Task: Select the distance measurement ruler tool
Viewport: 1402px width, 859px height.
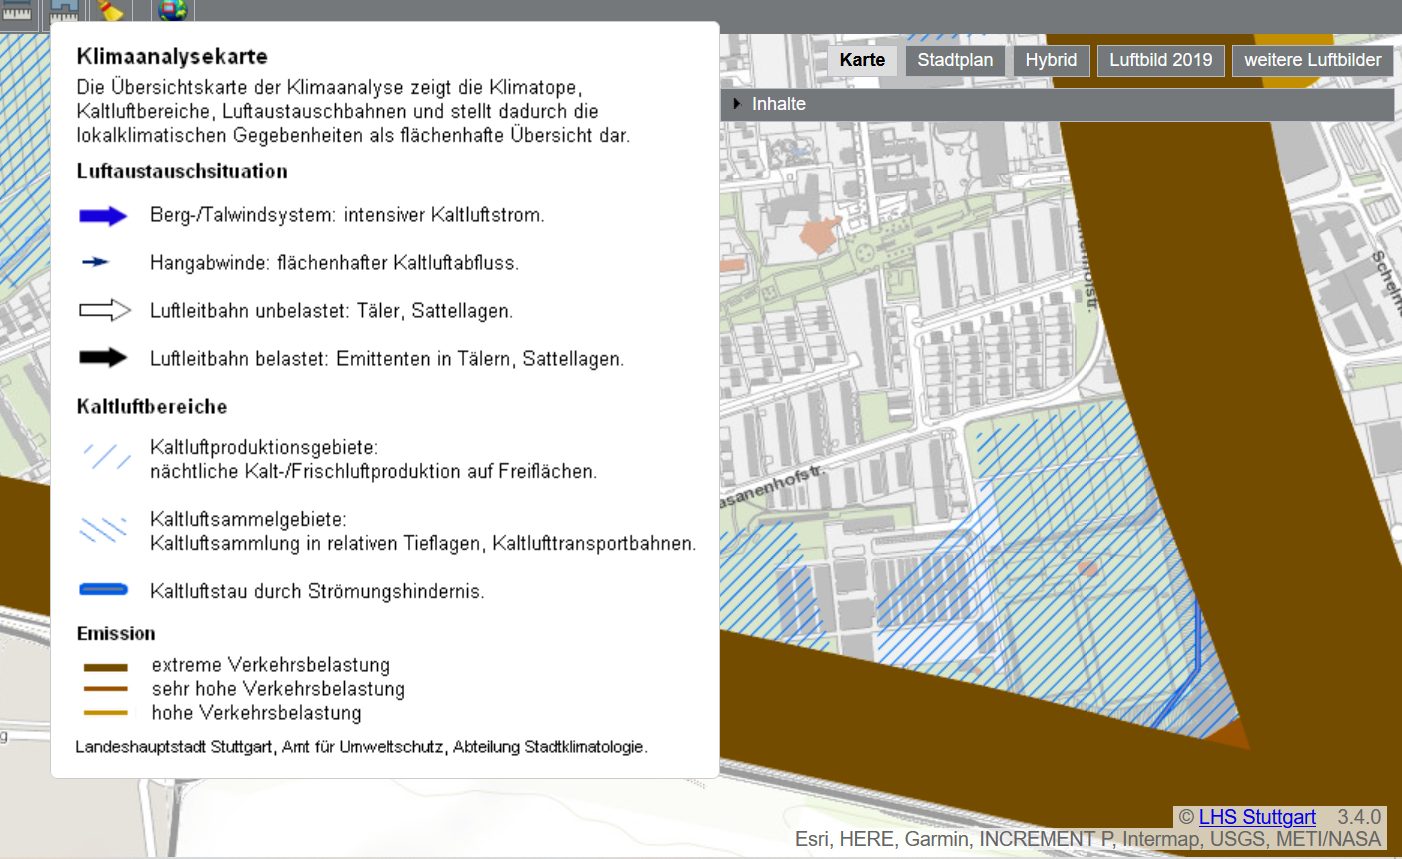Action: point(16,11)
